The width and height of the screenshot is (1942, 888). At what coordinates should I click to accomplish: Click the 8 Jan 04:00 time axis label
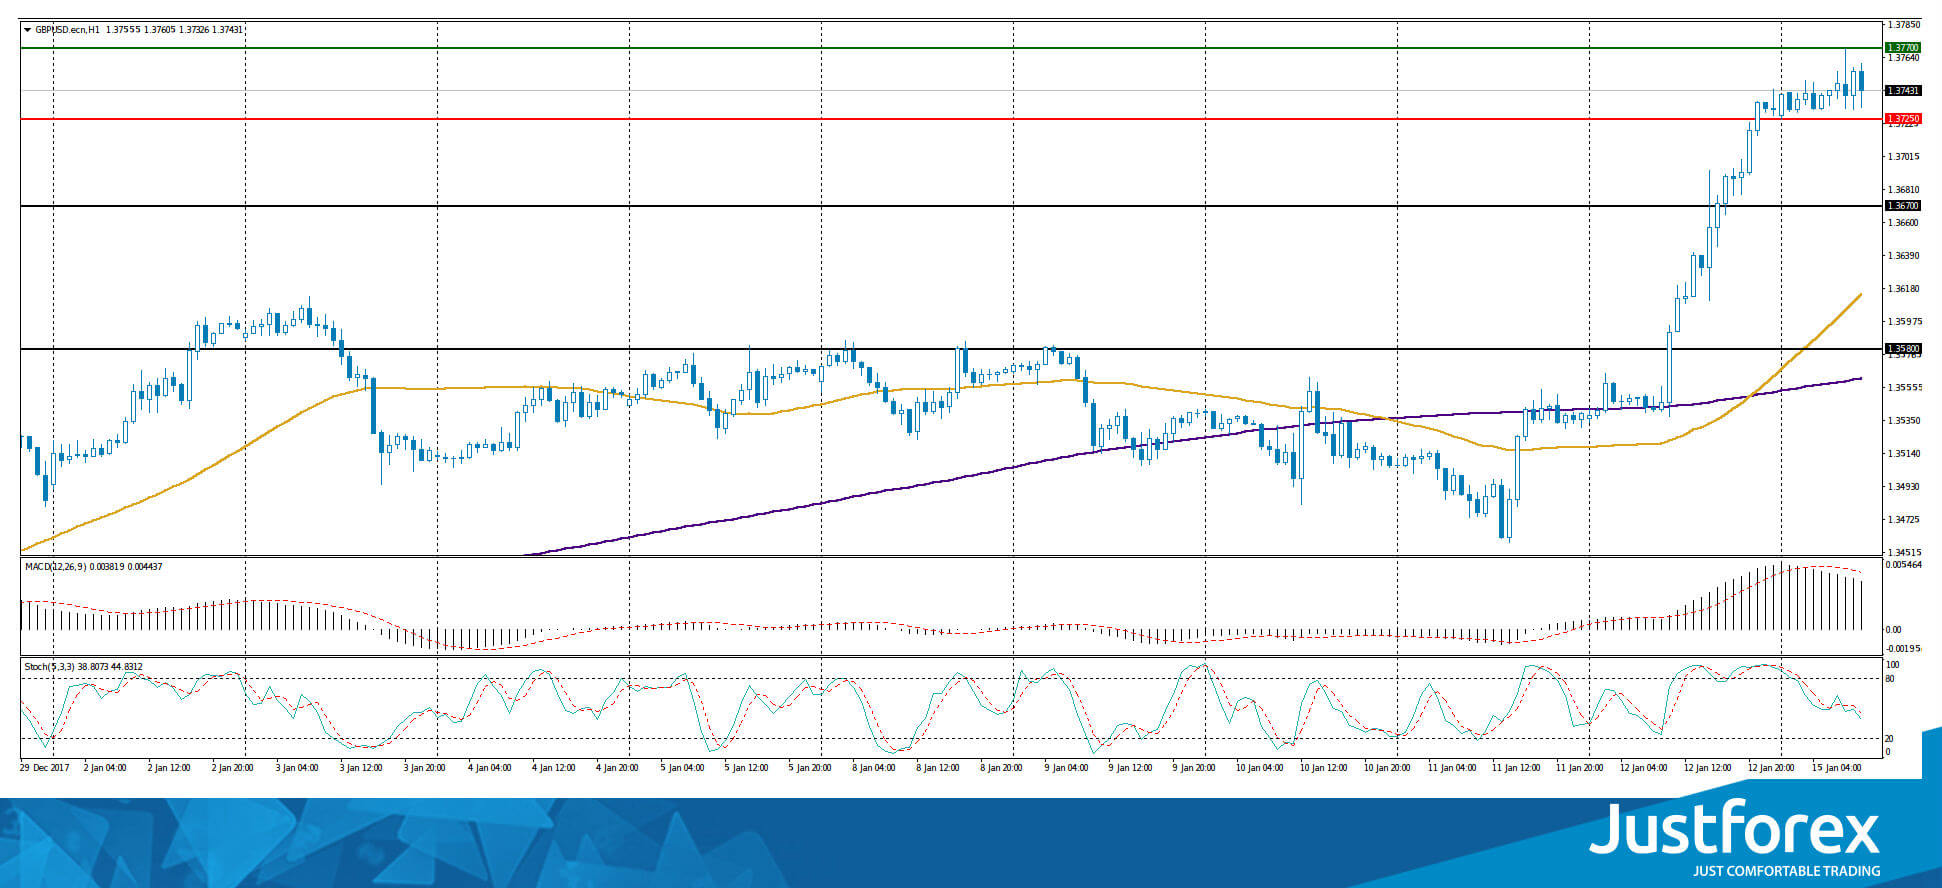873,768
